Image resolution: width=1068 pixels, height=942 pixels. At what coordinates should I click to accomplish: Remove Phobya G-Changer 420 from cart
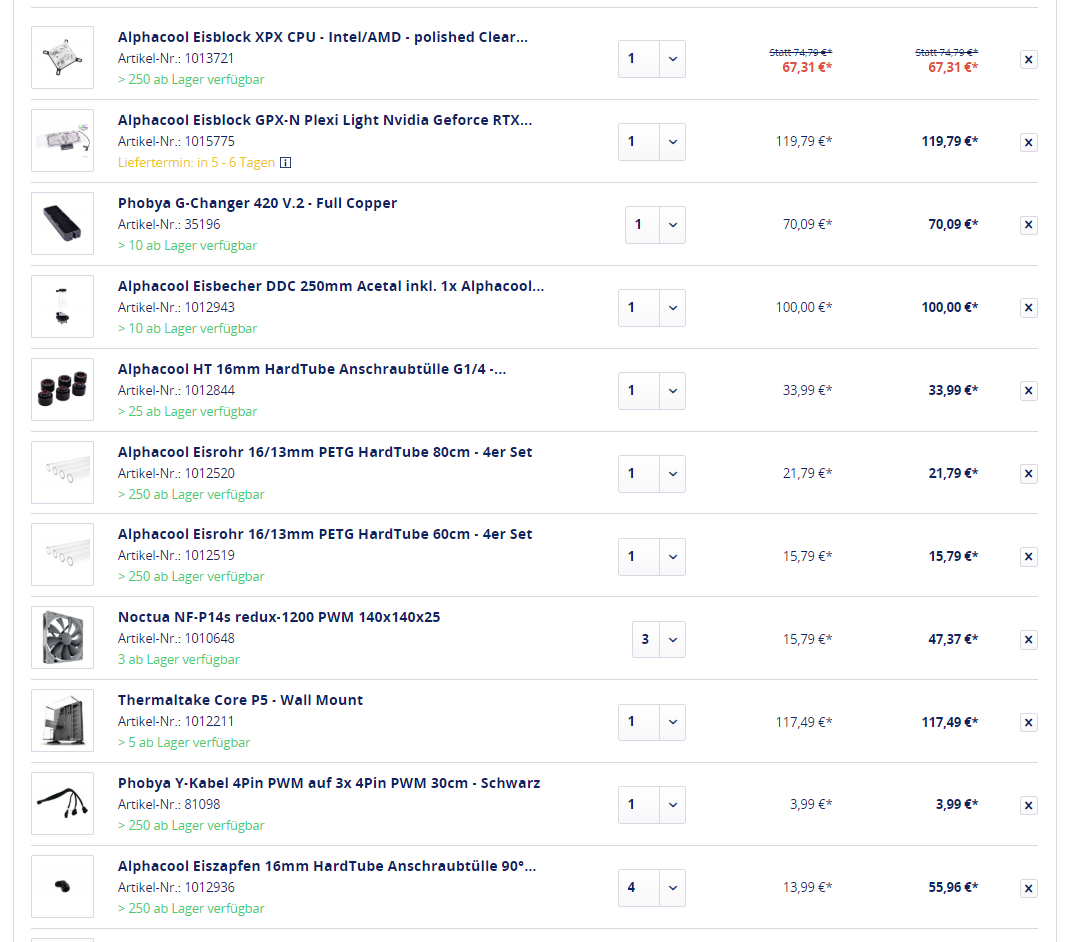click(x=1028, y=225)
